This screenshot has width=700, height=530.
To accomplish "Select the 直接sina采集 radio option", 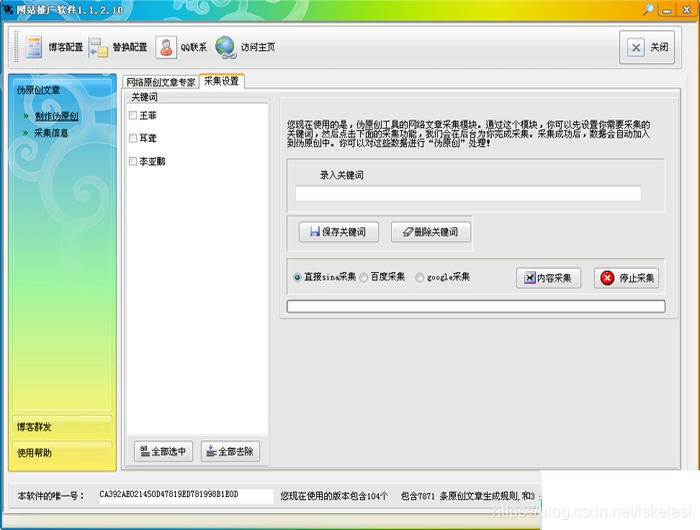I will coord(297,277).
